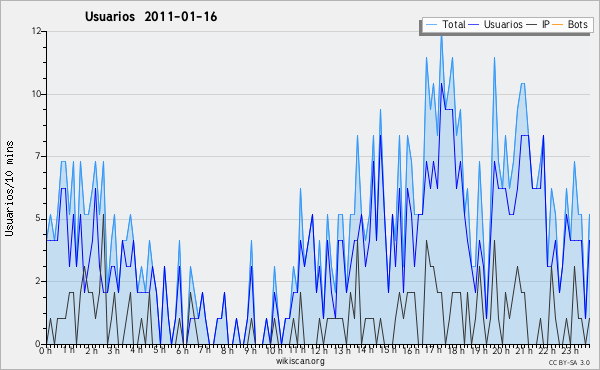Image resolution: width=600 pixels, height=370 pixels.
Task: Click the '7 h' x-axis label
Action: 205,350
